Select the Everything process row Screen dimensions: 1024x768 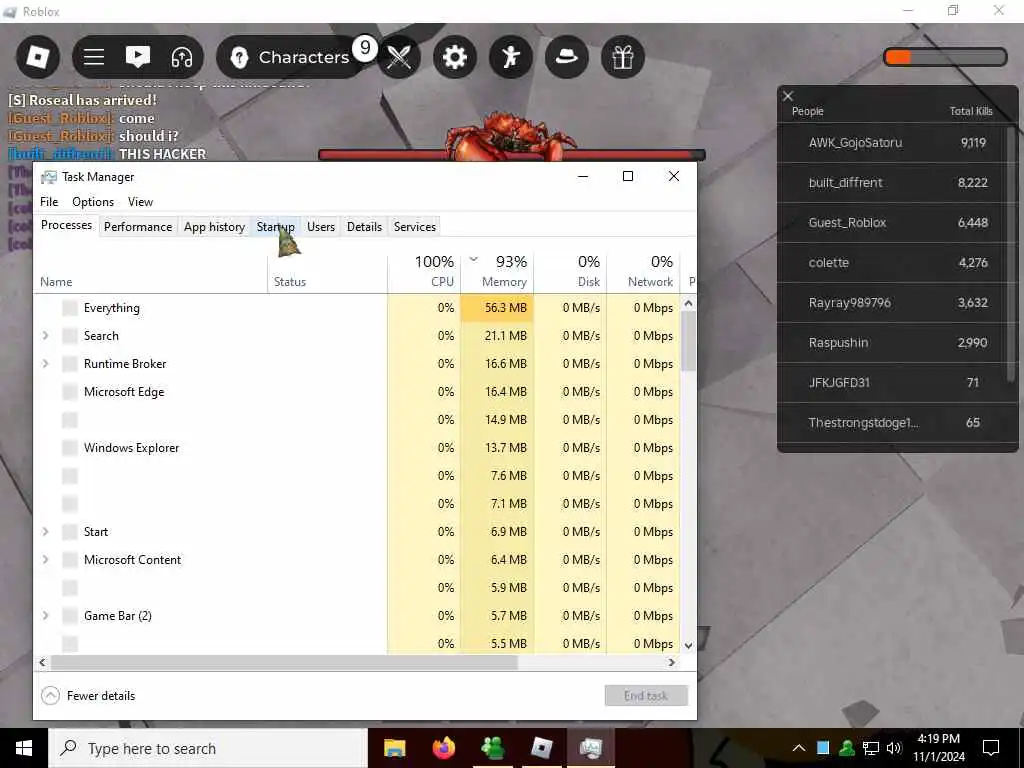tap(357, 308)
